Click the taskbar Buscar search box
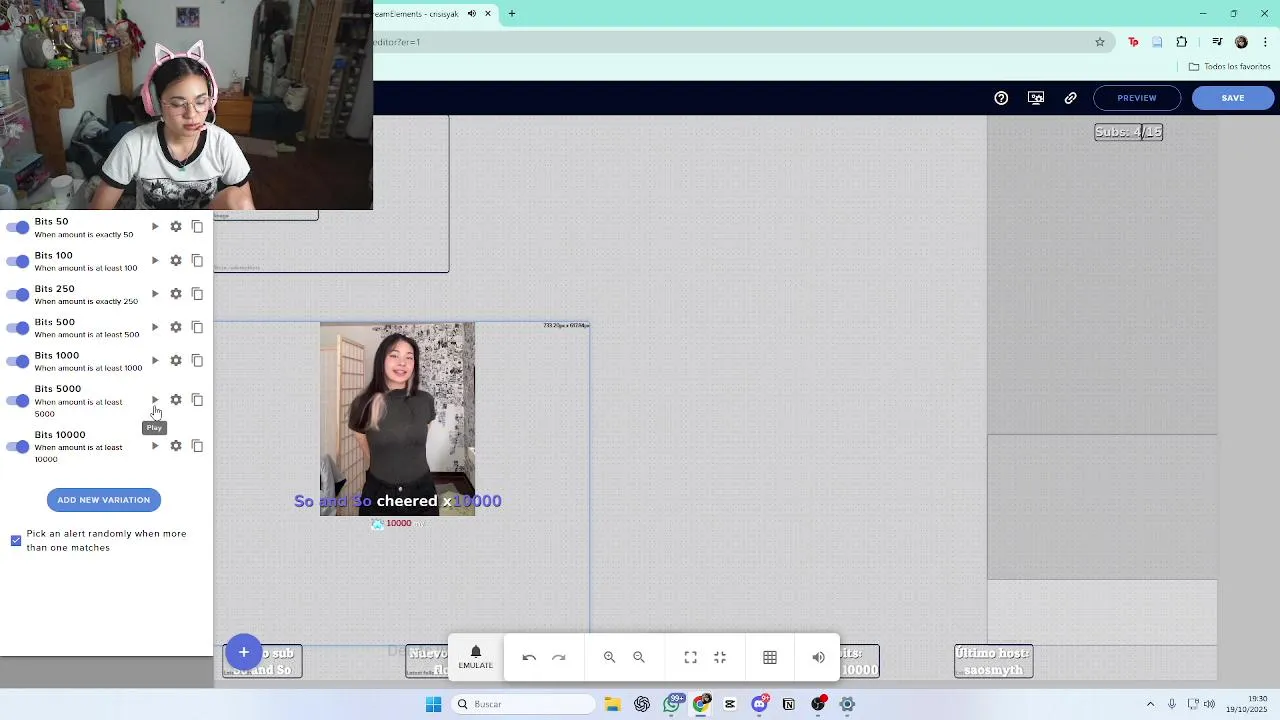Viewport: 1280px width, 720px height. (x=522, y=704)
